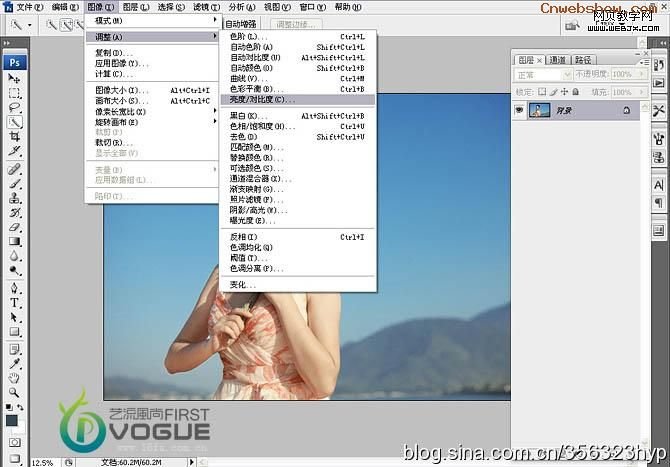Choose 色相/饱和度(H)... menu entry
The height and width of the screenshot is (467, 670).
(298, 126)
